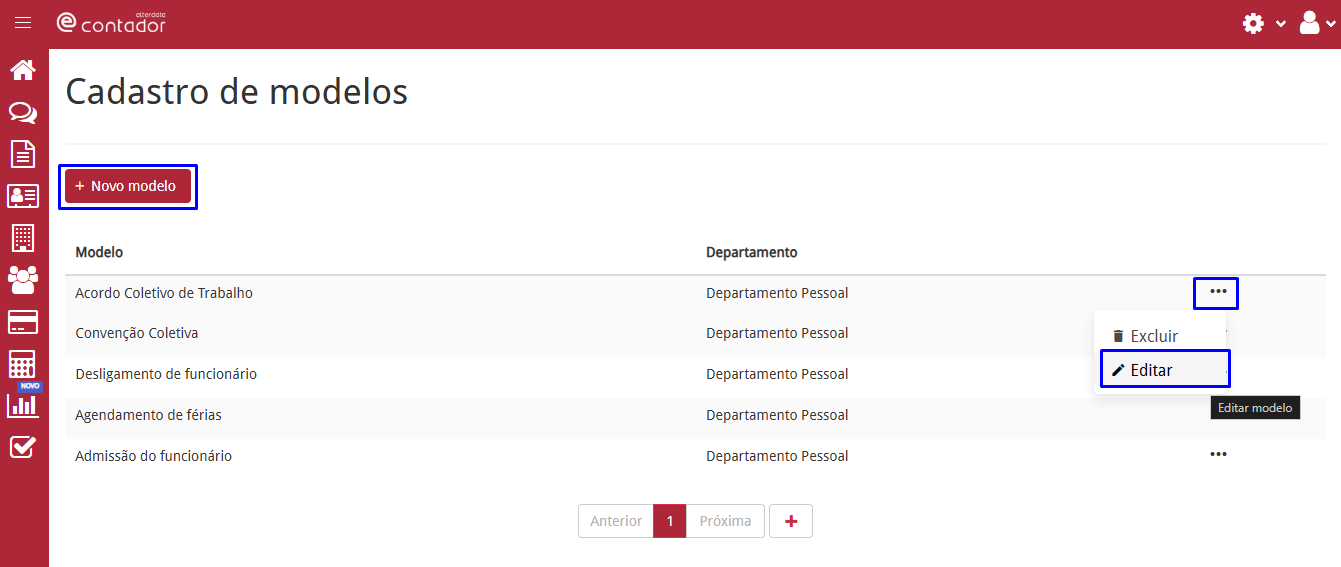1341x567 pixels.
Task: Open the calculator sidebar icon
Action: point(23,363)
